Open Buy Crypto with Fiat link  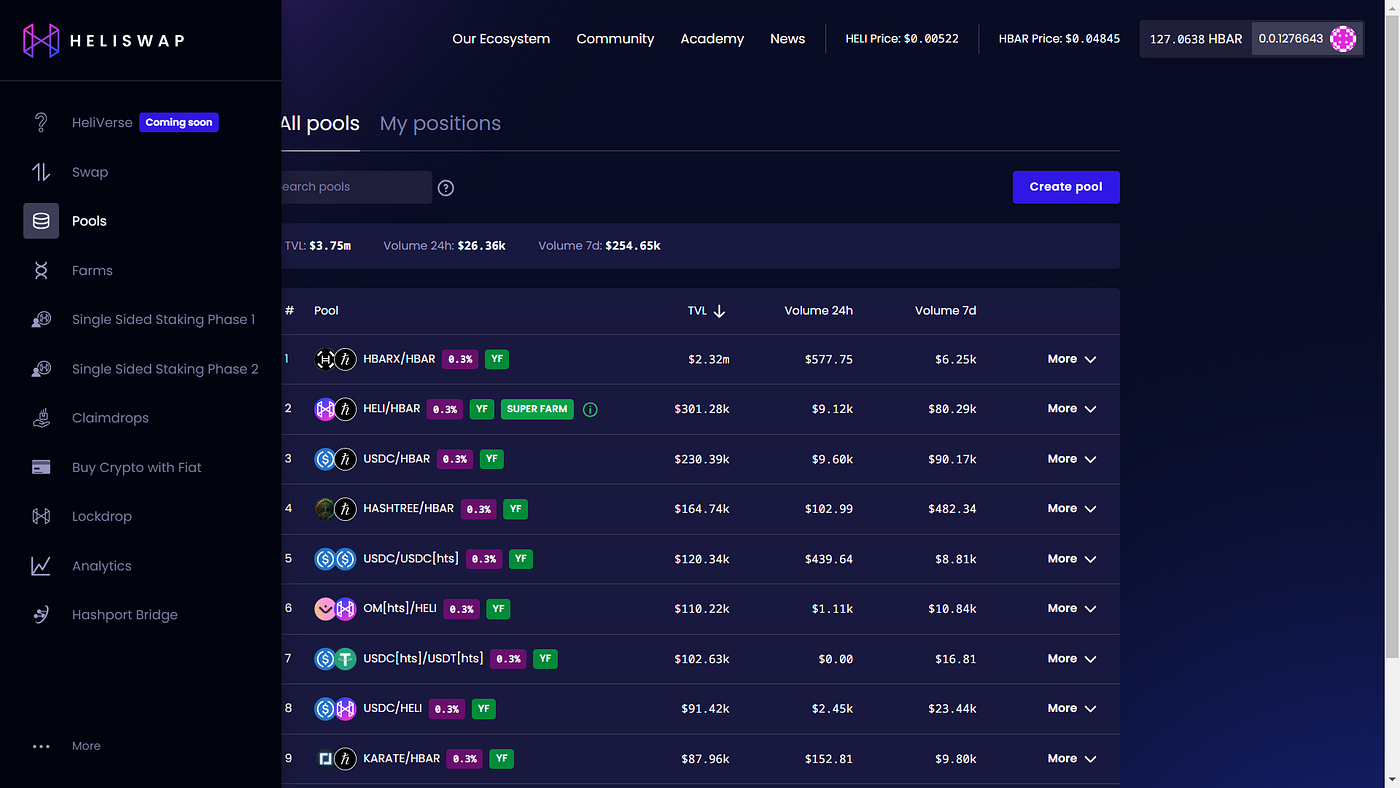137,467
